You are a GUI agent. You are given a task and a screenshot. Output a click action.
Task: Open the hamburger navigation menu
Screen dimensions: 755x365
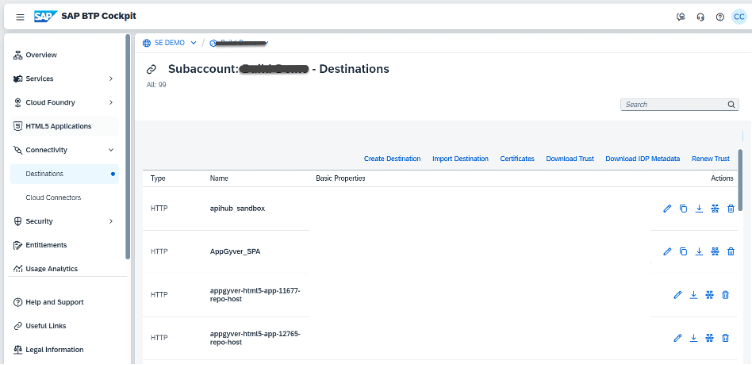click(x=20, y=17)
